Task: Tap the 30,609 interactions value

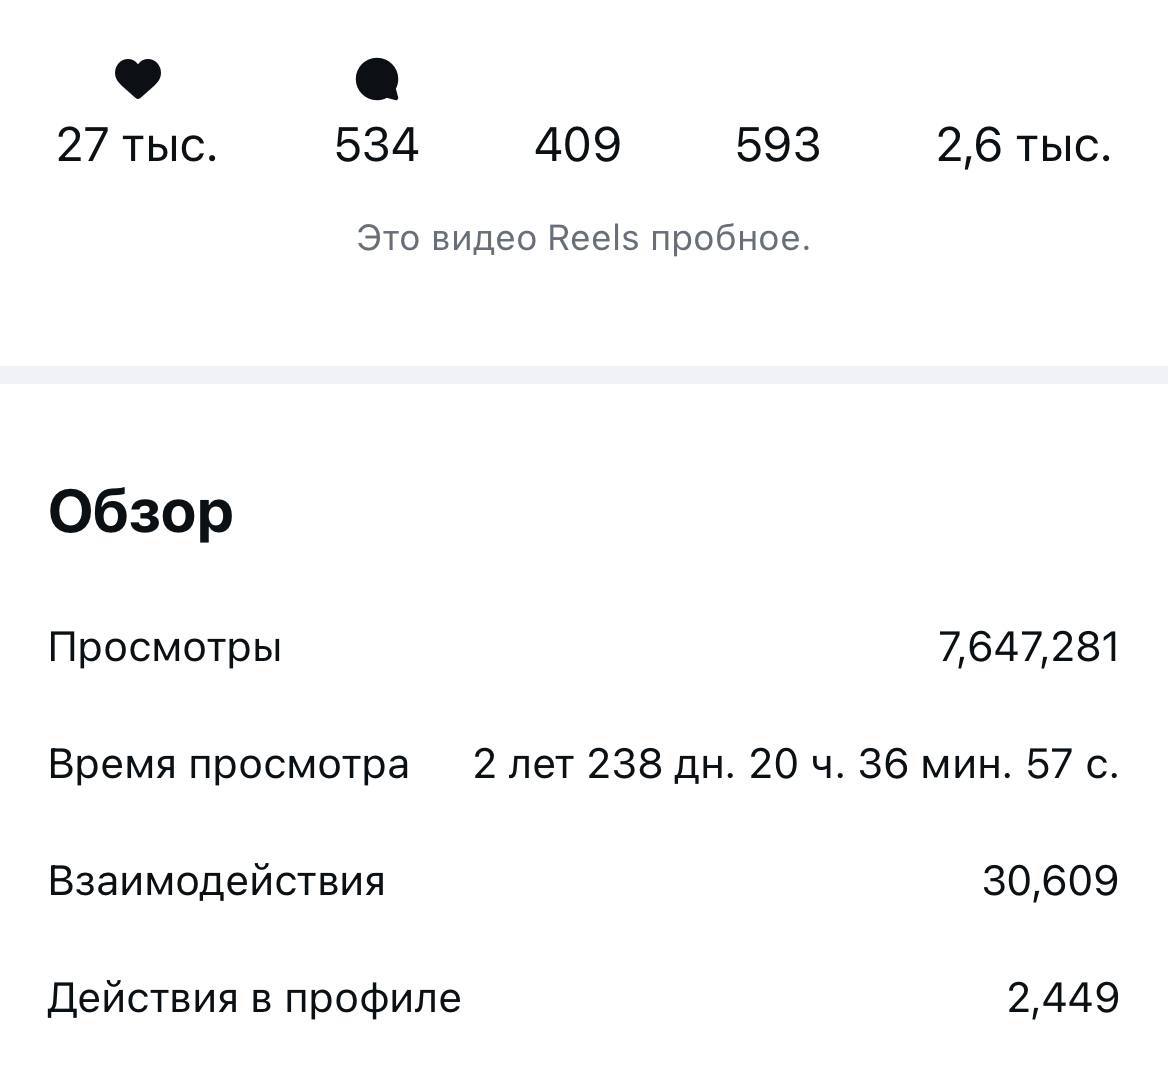Action: tap(1050, 882)
